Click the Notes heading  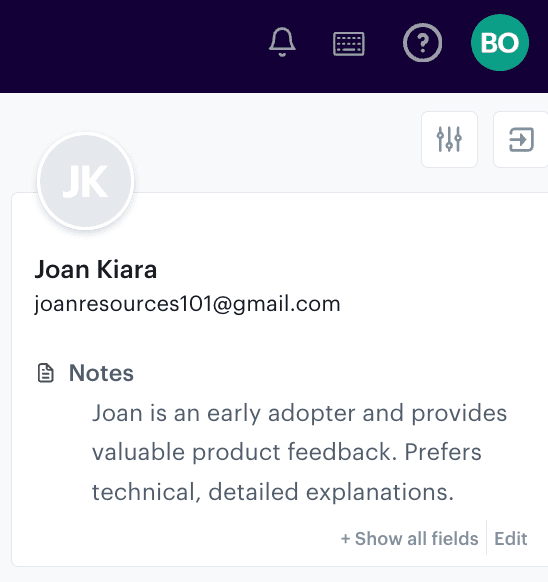coord(101,373)
